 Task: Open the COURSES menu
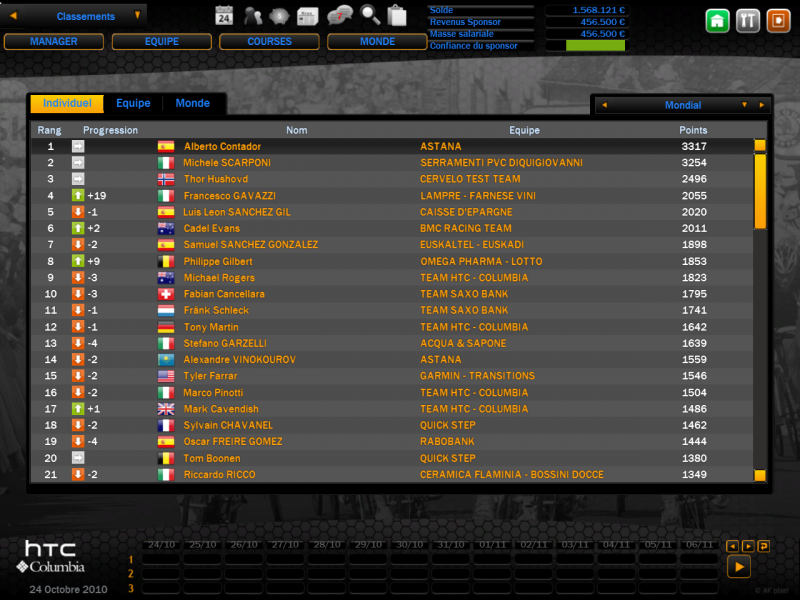click(269, 42)
